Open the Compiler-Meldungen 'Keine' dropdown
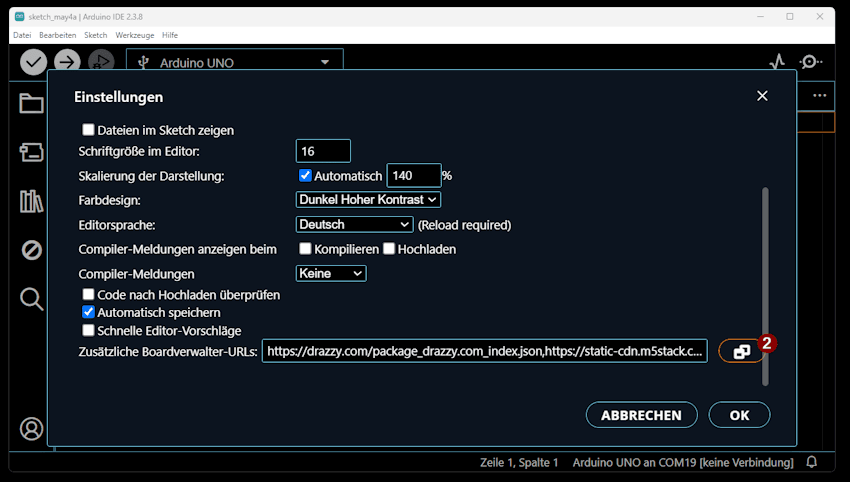 click(331, 273)
